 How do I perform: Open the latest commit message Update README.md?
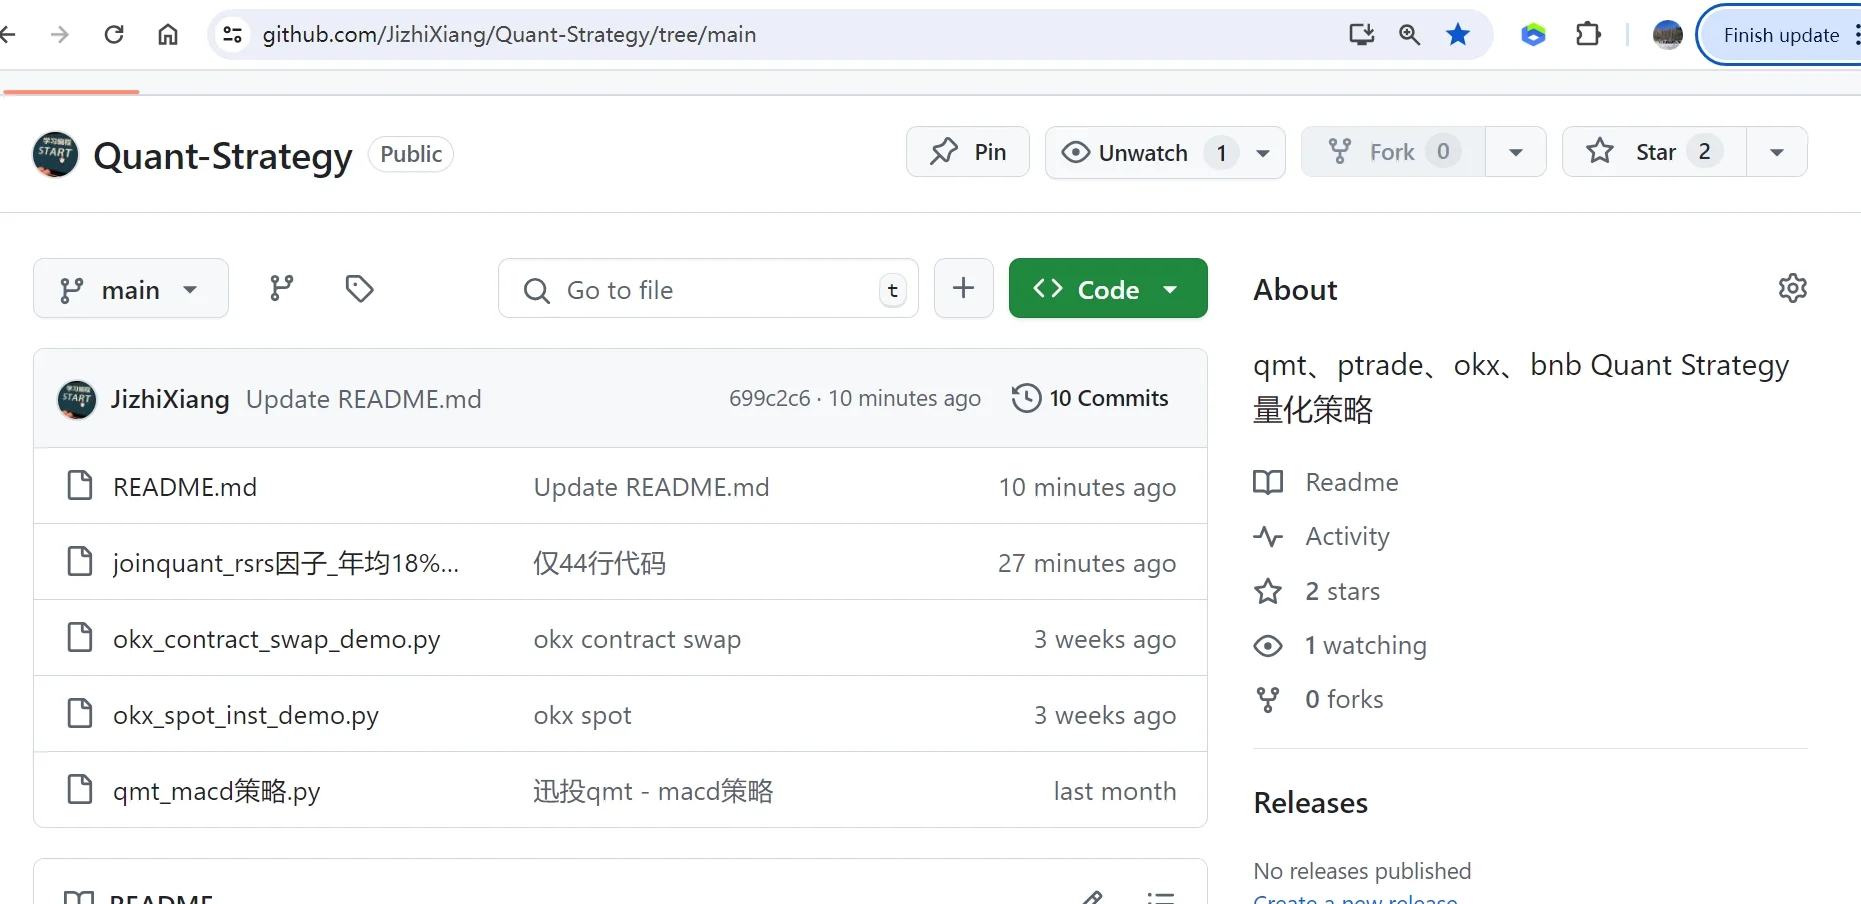364,399
